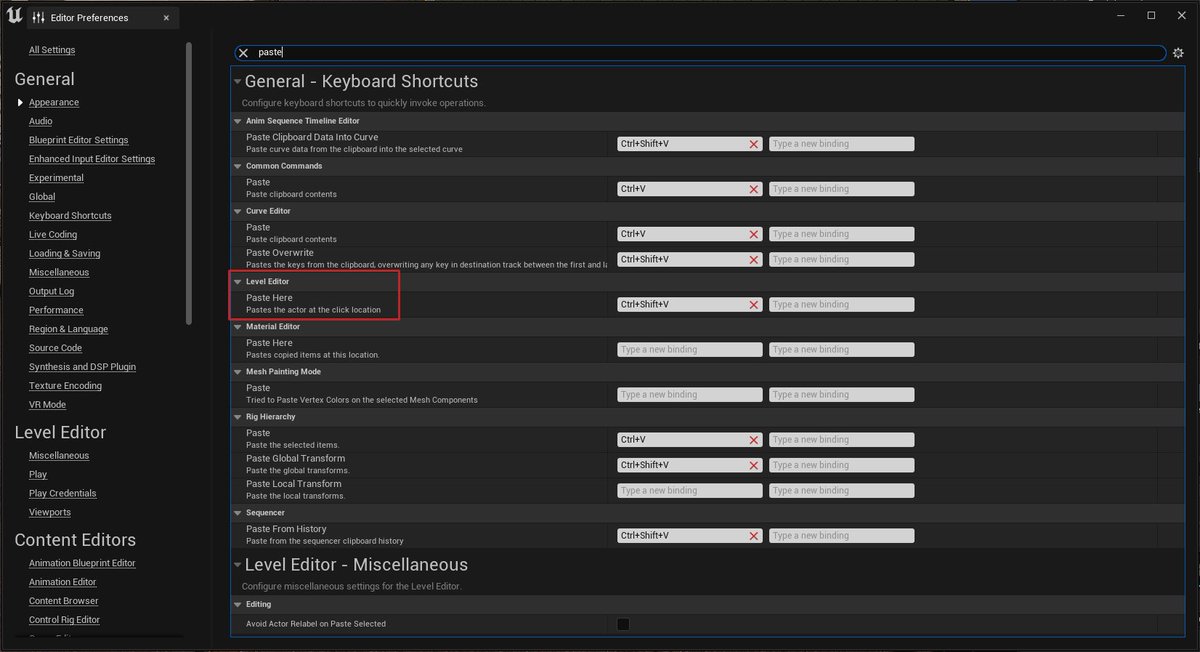1200x652 pixels.
Task: Expand the Appearance item in the sidebar
Action: click(20, 102)
